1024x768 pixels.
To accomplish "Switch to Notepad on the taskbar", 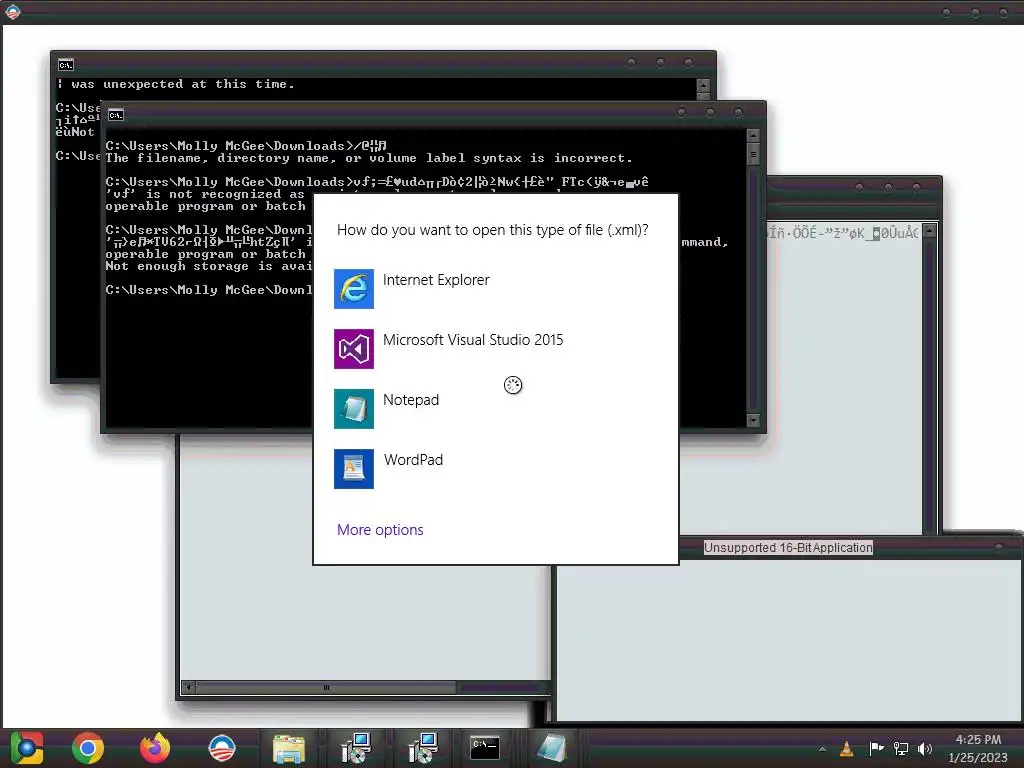I will (x=552, y=748).
